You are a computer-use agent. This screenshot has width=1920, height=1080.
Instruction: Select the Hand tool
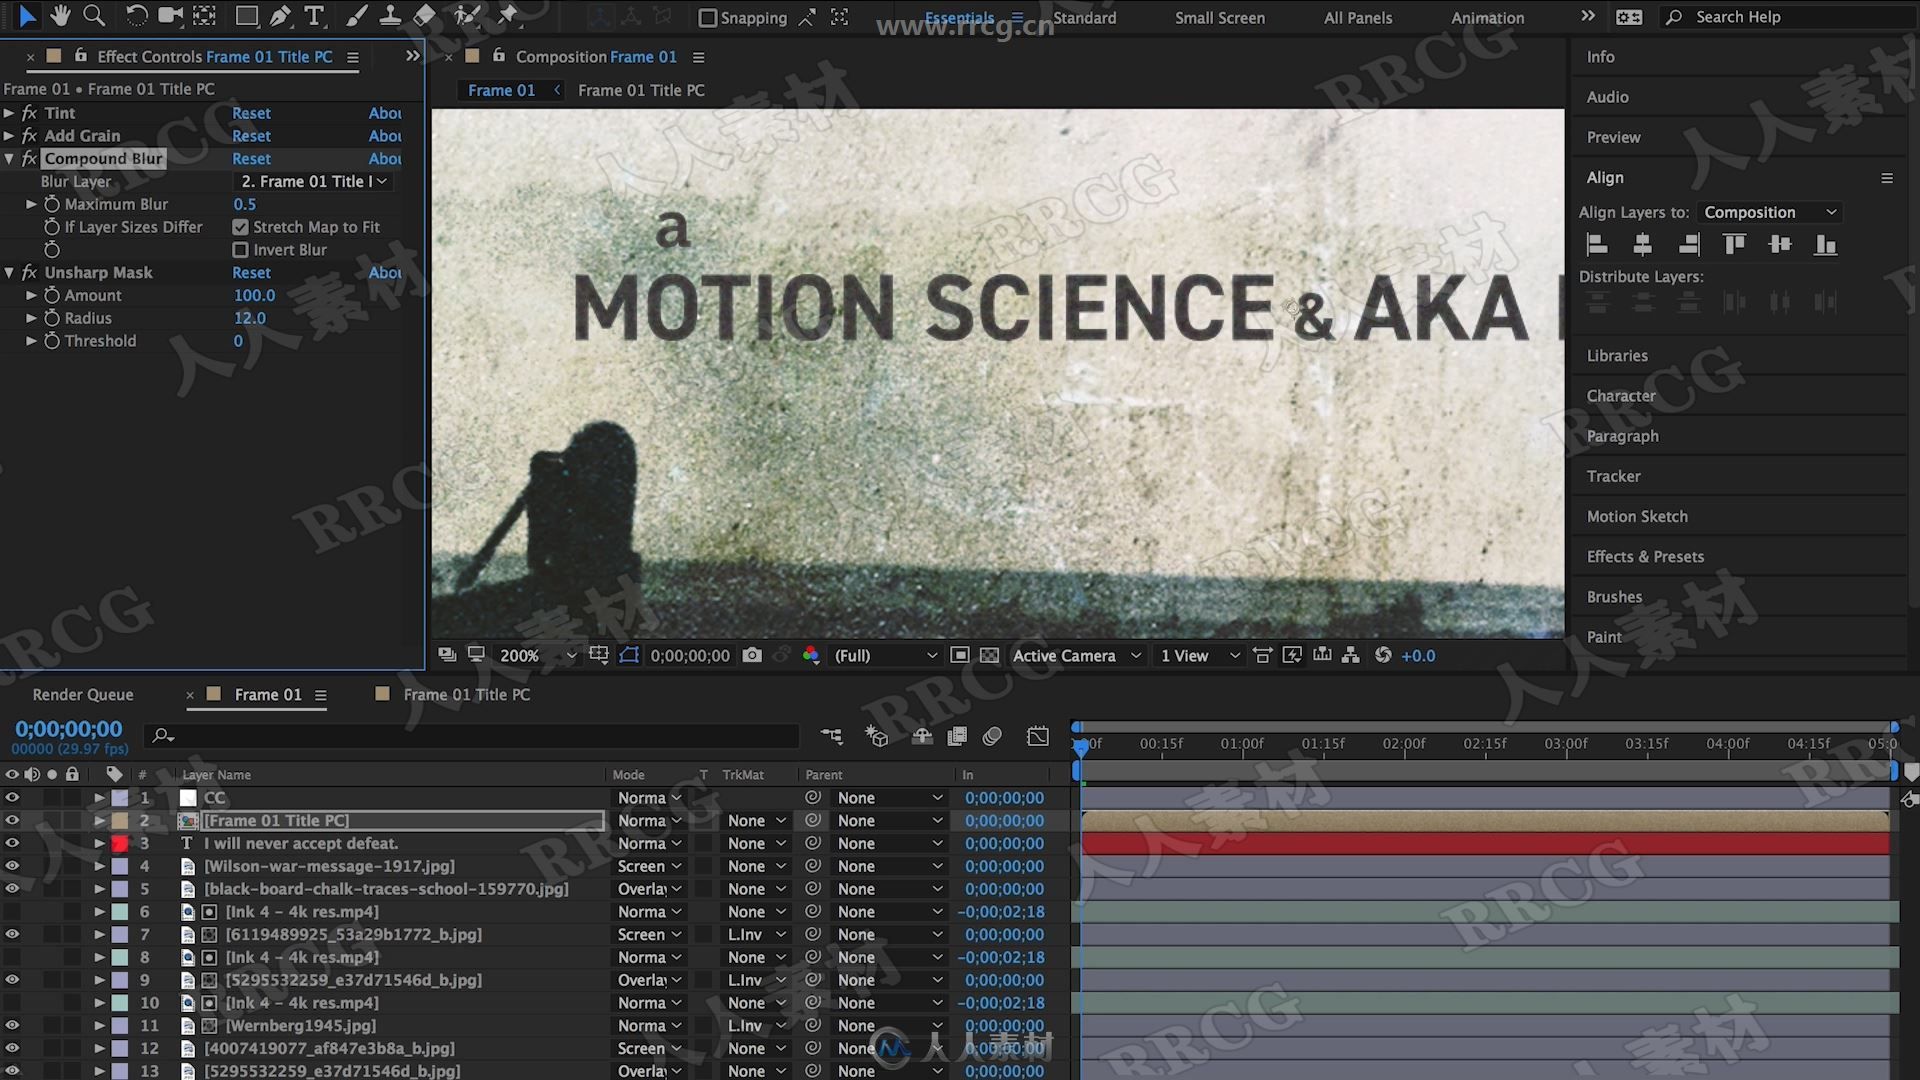[61, 16]
